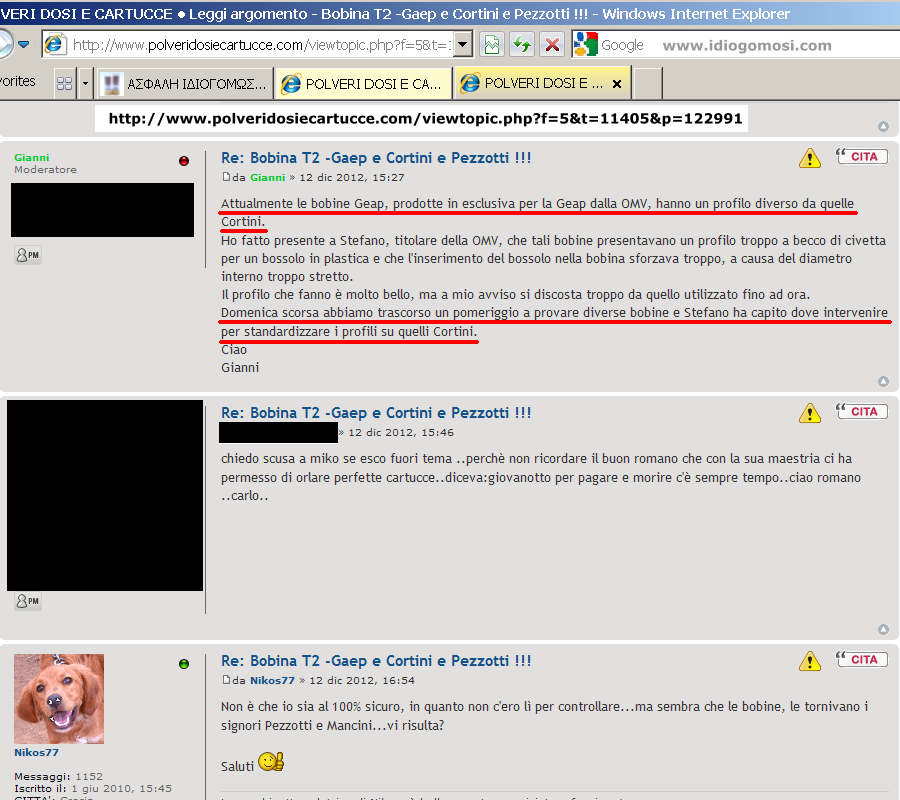Click the post icon before 'da Gianni'
This screenshot has height=800, width=900.
point(226,177)
